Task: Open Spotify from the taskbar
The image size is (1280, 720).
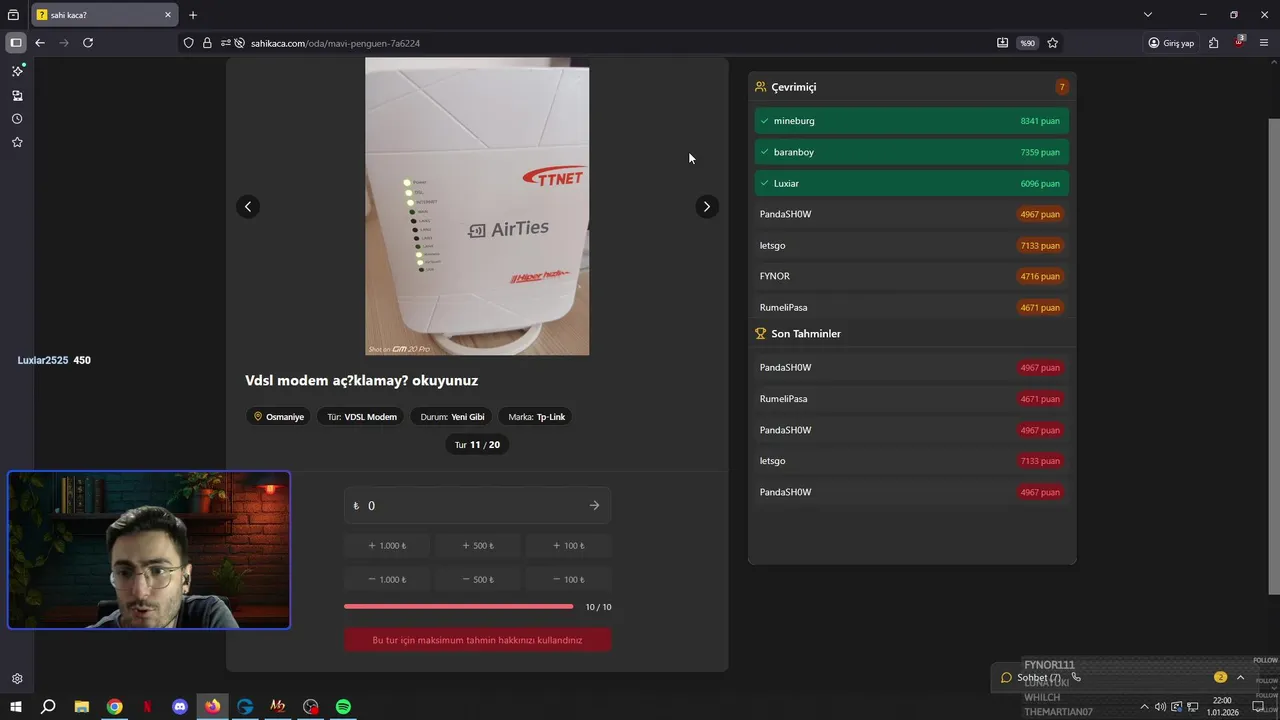Action: [x=343, y=707]
